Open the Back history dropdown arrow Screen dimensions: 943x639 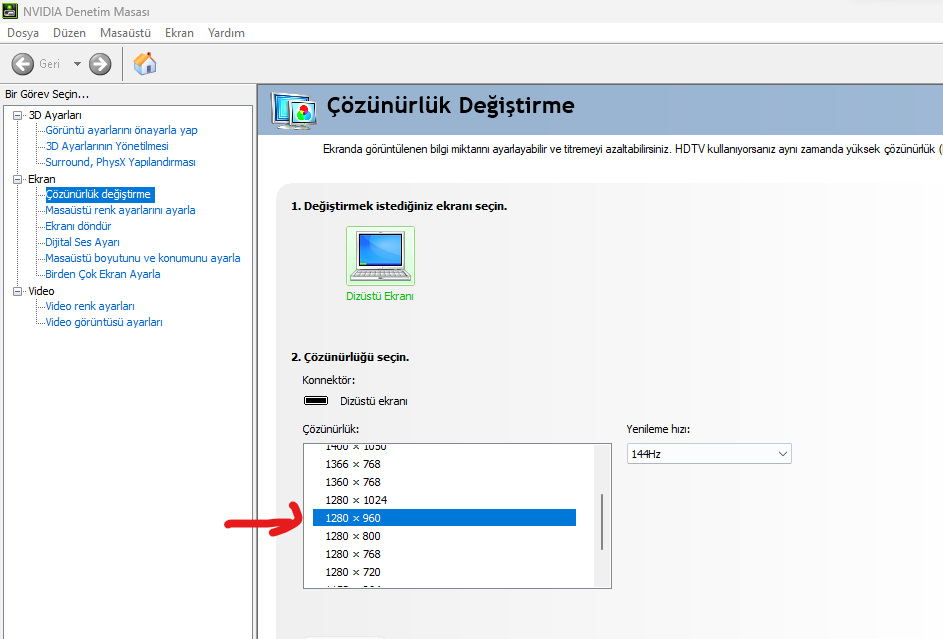pos(77,64)
